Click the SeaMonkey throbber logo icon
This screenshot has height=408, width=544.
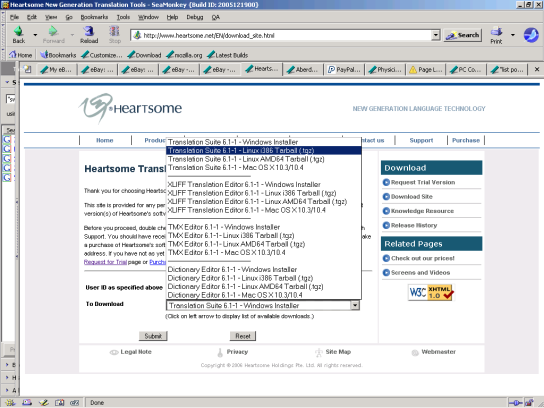click(x=531, y=35)
